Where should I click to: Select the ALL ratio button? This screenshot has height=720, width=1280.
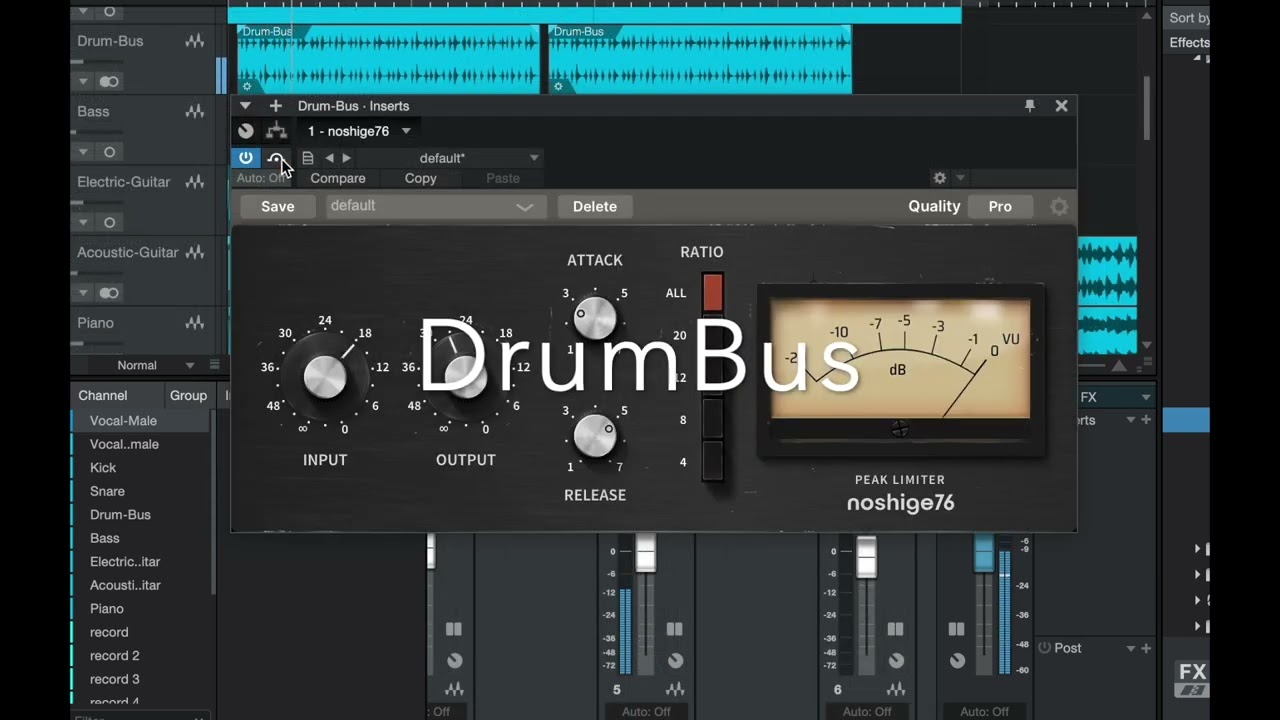712,293
